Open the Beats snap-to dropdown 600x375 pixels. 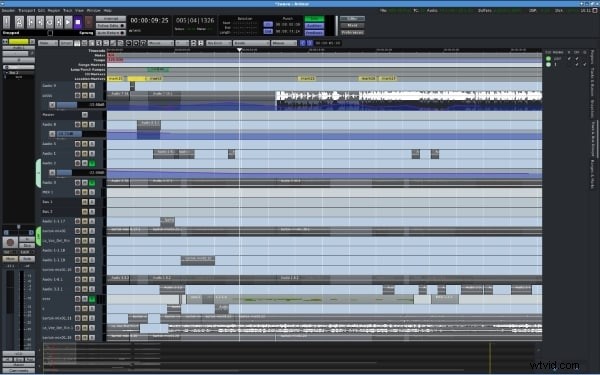coord(251,43)
